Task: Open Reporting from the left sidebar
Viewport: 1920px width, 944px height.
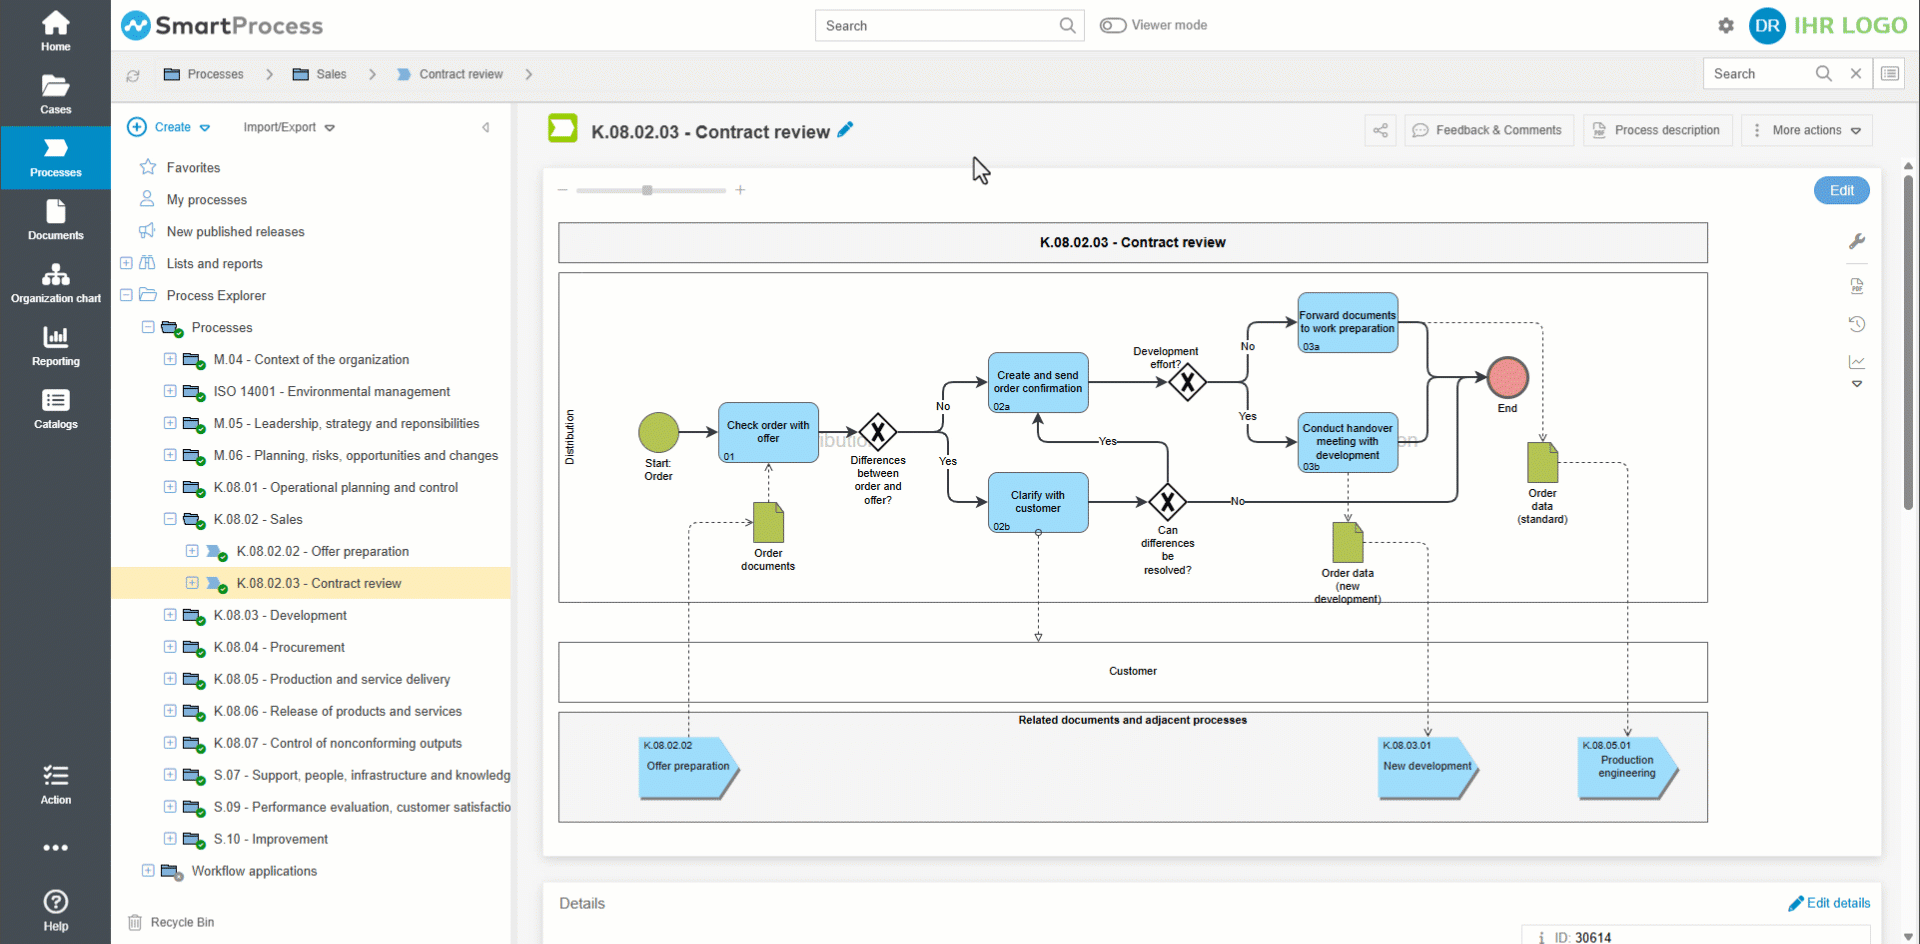Action: tap(55, 346)
